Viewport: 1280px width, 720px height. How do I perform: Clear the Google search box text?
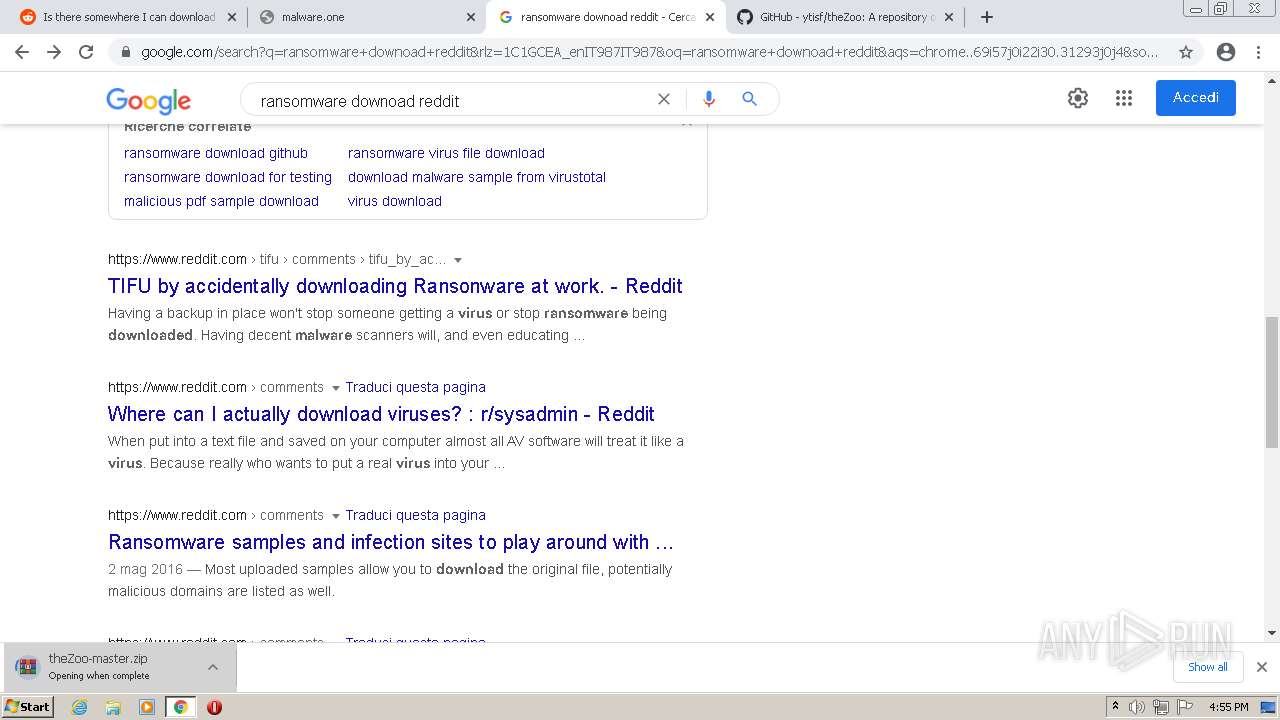(663, 99)
